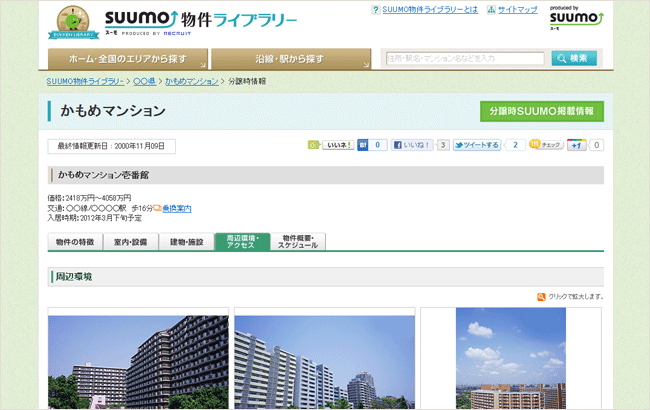The height and width of the screenshot is (410, 650).
Task: Enlarge the first apartment building photo
Action: click(139, 362)
